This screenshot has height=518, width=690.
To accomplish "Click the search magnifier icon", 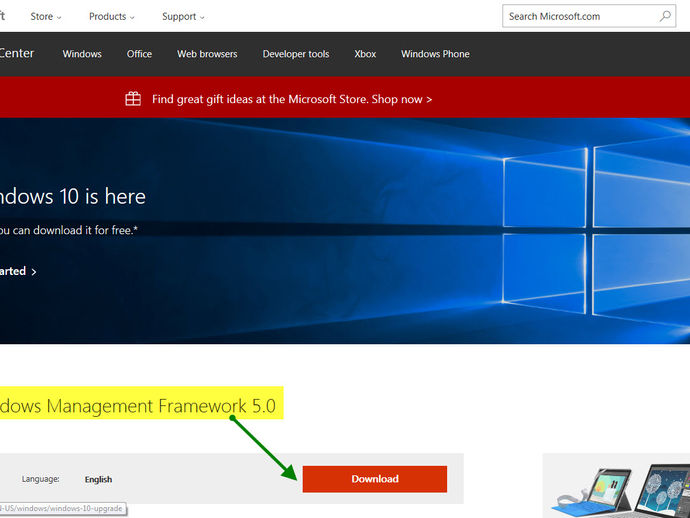I will 665,16.
